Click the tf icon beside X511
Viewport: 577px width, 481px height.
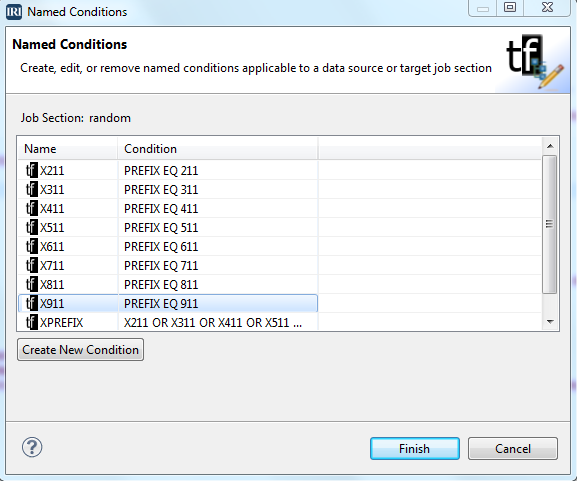32,227
